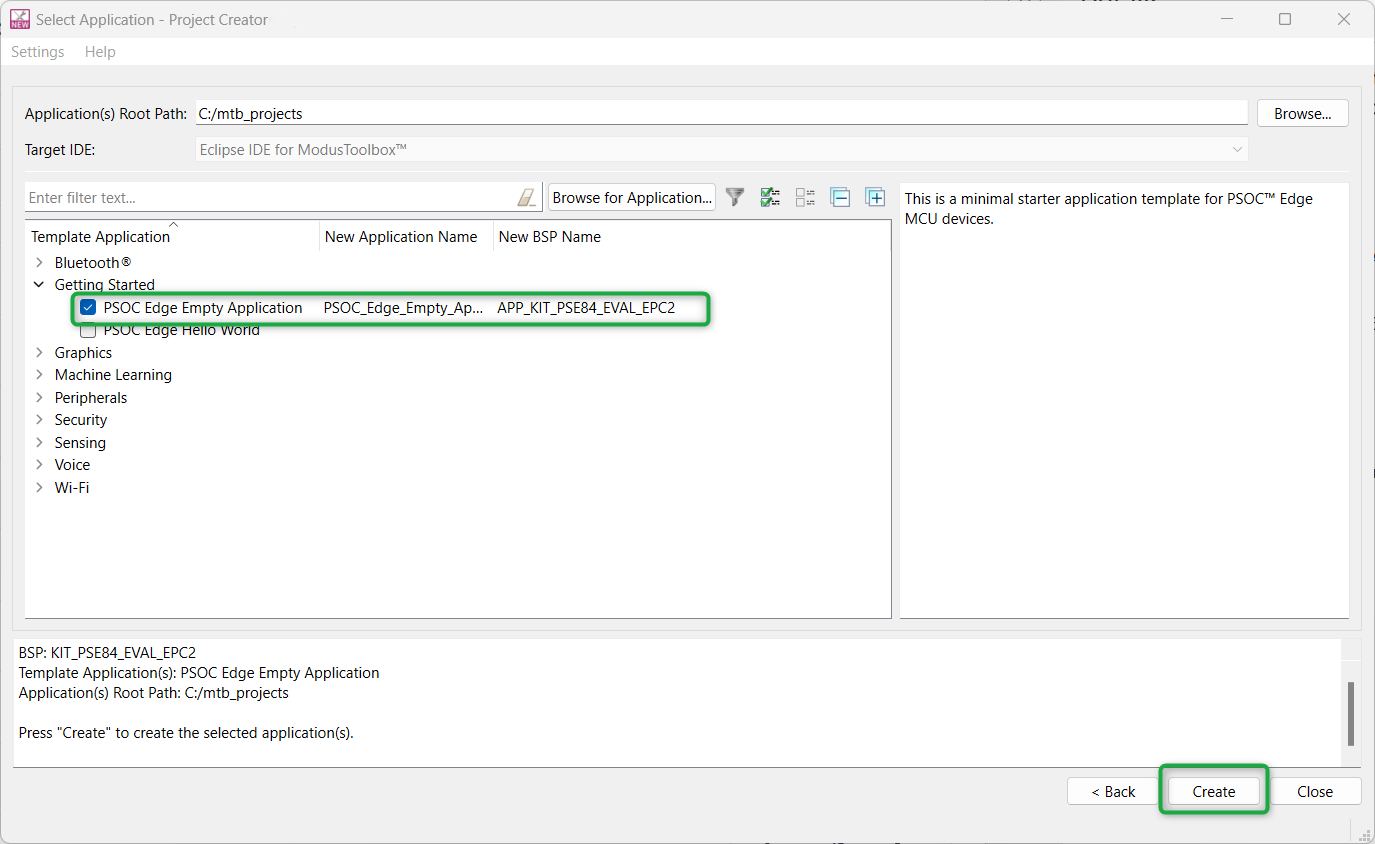Click the Browse... button for root path
Image resolution: width=1375 pixels, height=844 pixels.
pos(1302,114)
